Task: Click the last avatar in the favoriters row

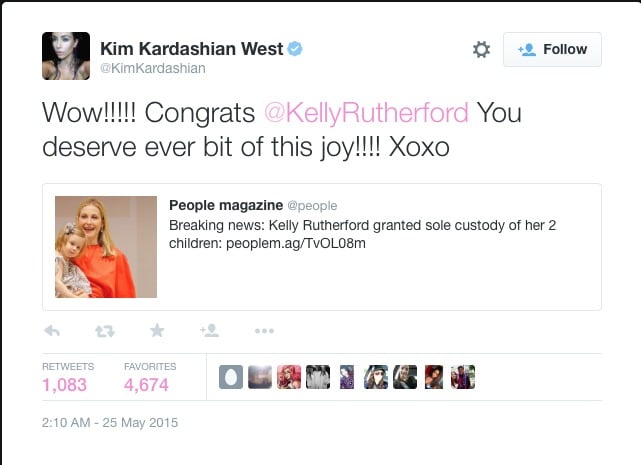Action: coord(463,377)
